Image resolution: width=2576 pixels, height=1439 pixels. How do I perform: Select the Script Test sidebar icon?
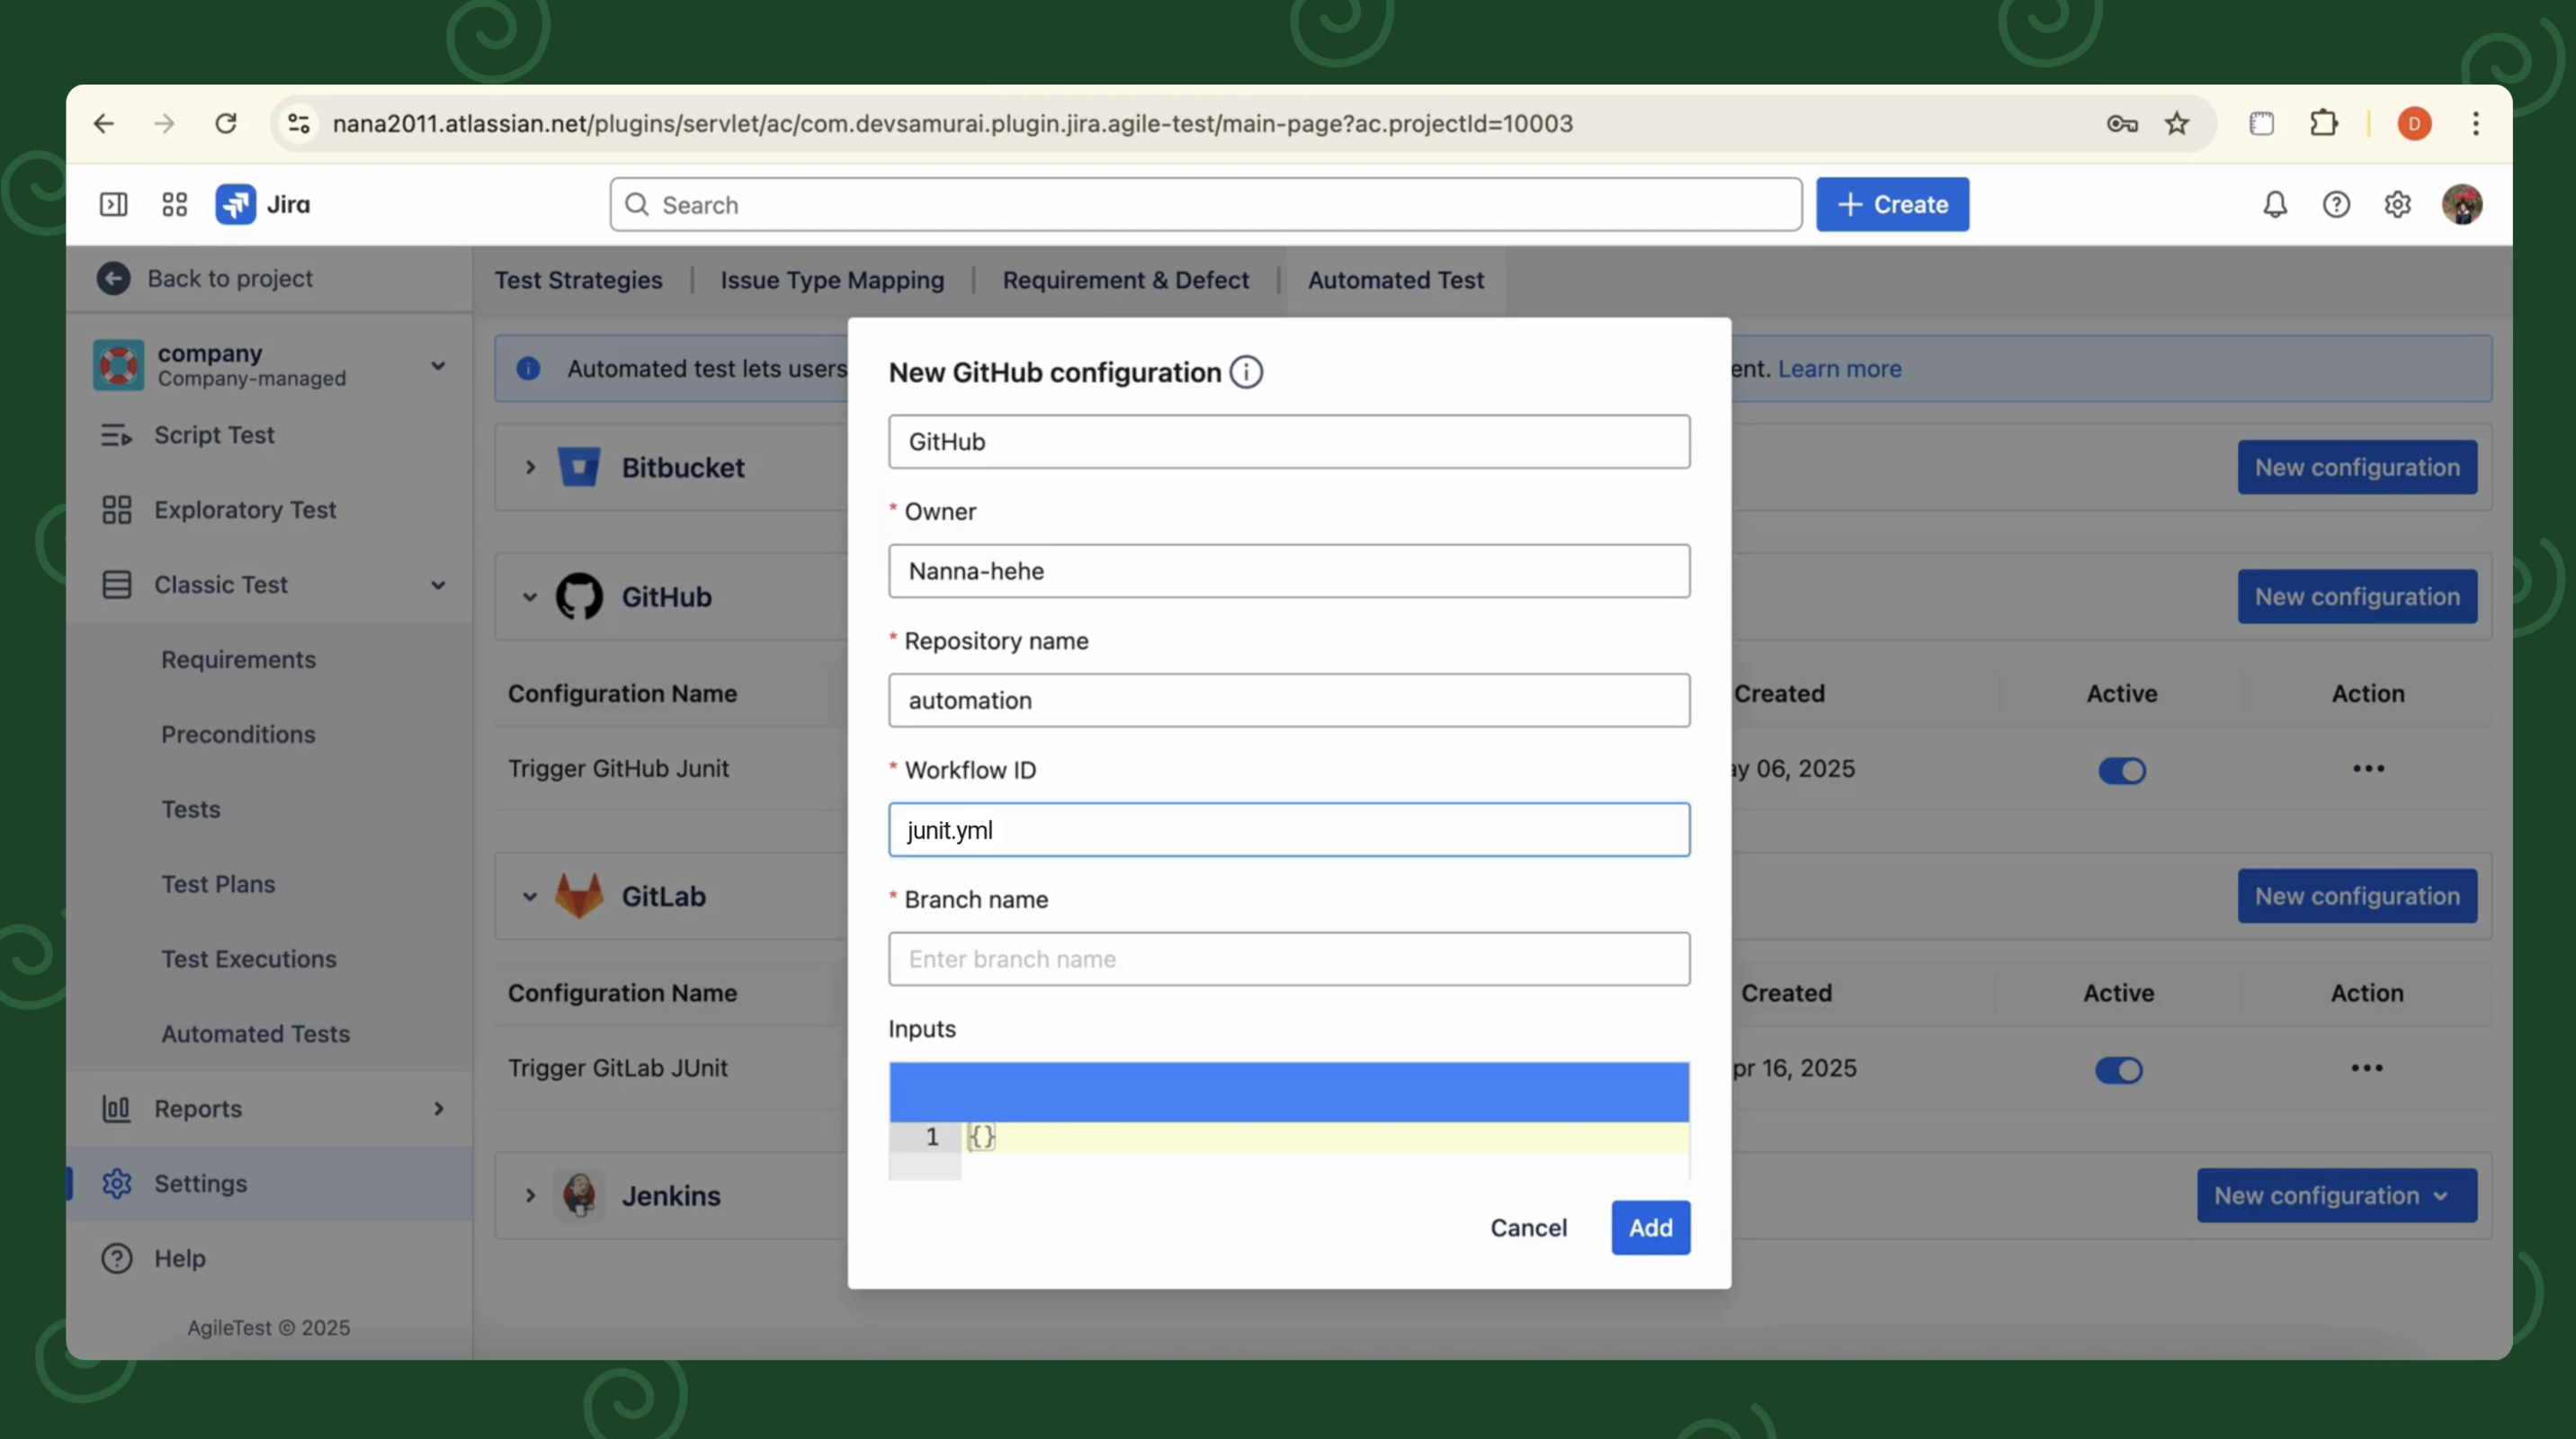(x=117, y=435)
